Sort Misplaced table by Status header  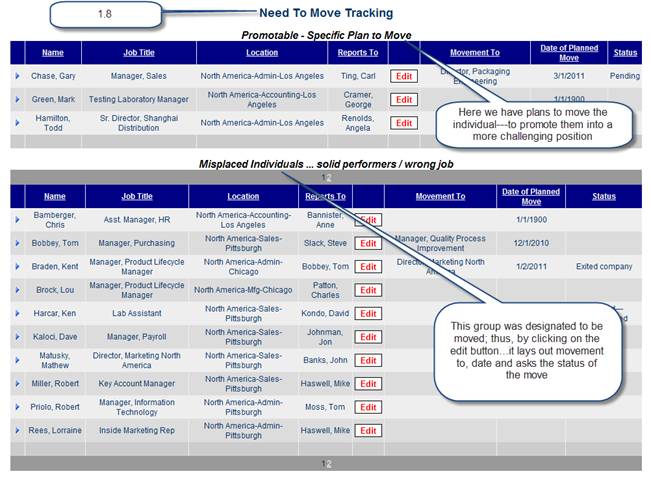(604, 196)
